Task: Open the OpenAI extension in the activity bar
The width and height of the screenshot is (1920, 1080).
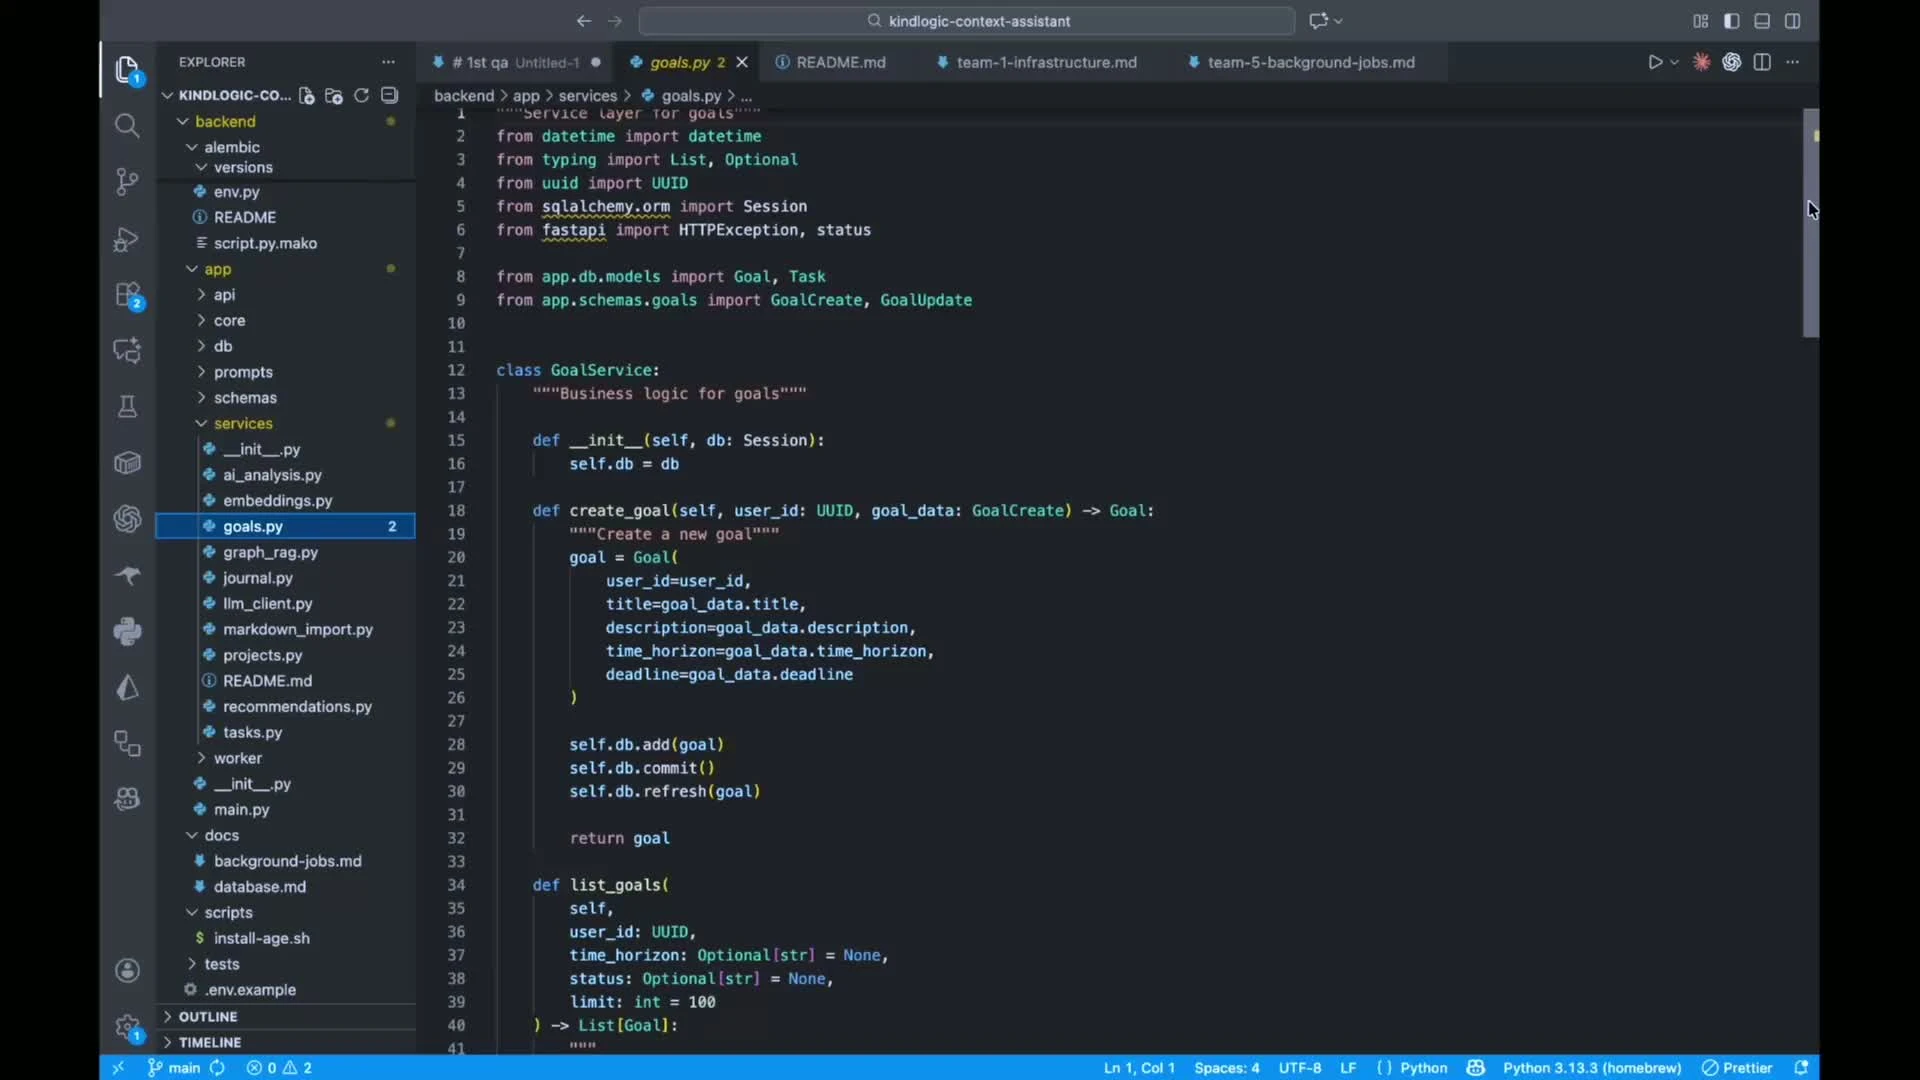Action: 127,518
